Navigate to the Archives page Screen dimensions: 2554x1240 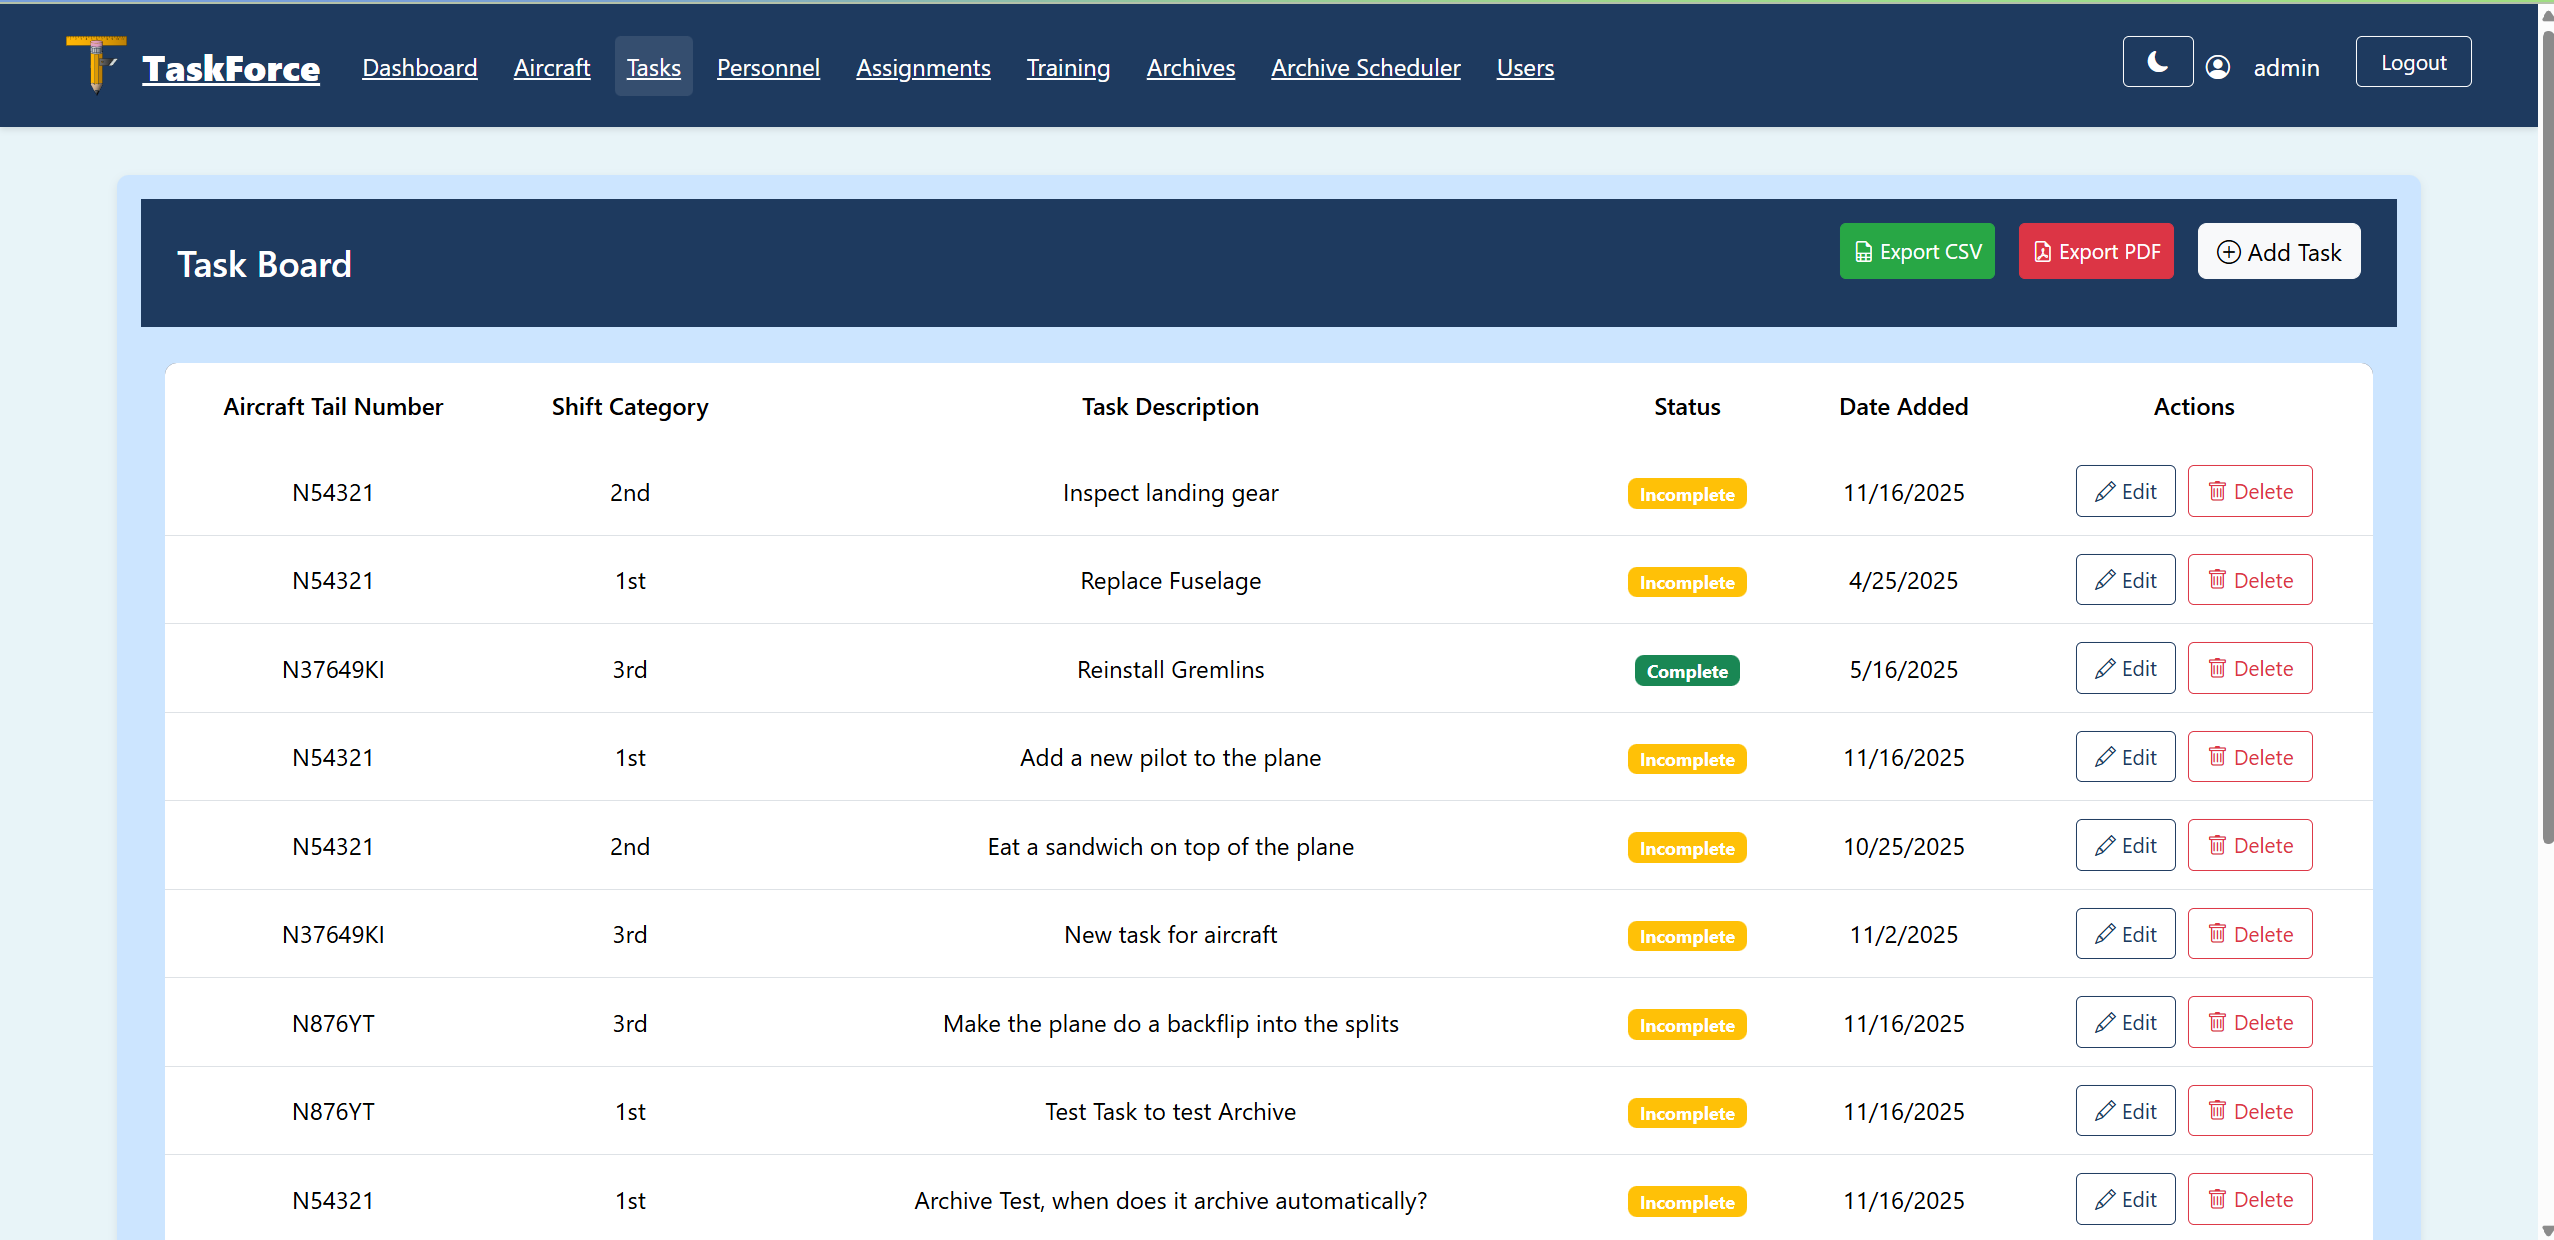1190,67
